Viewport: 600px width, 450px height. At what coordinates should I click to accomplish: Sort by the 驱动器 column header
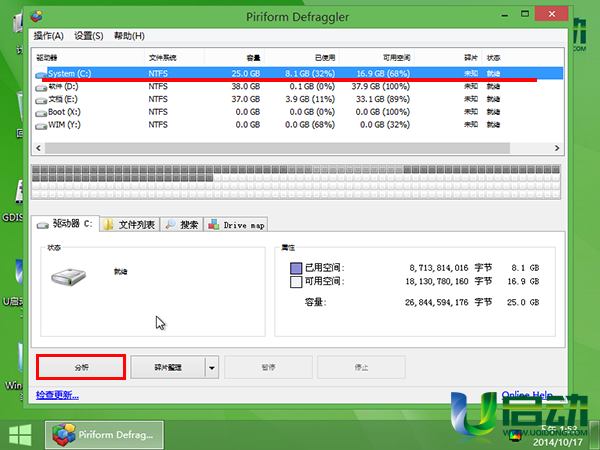coord(88,58)
